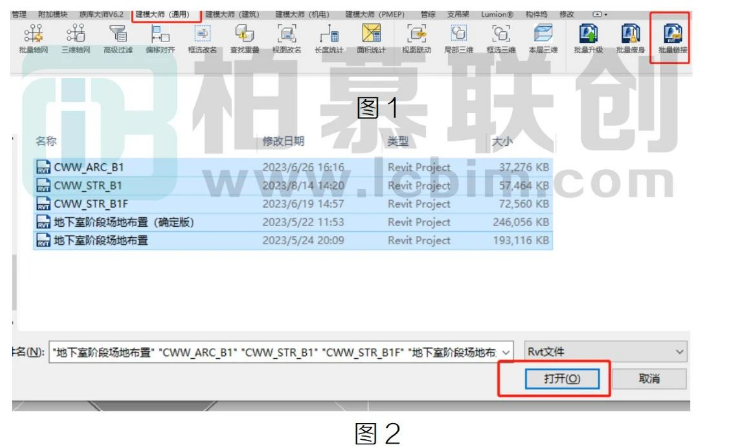Click the 视图联动 view linkage tool
The width and height of the screenshot is (737, 448).
(416, 39)
